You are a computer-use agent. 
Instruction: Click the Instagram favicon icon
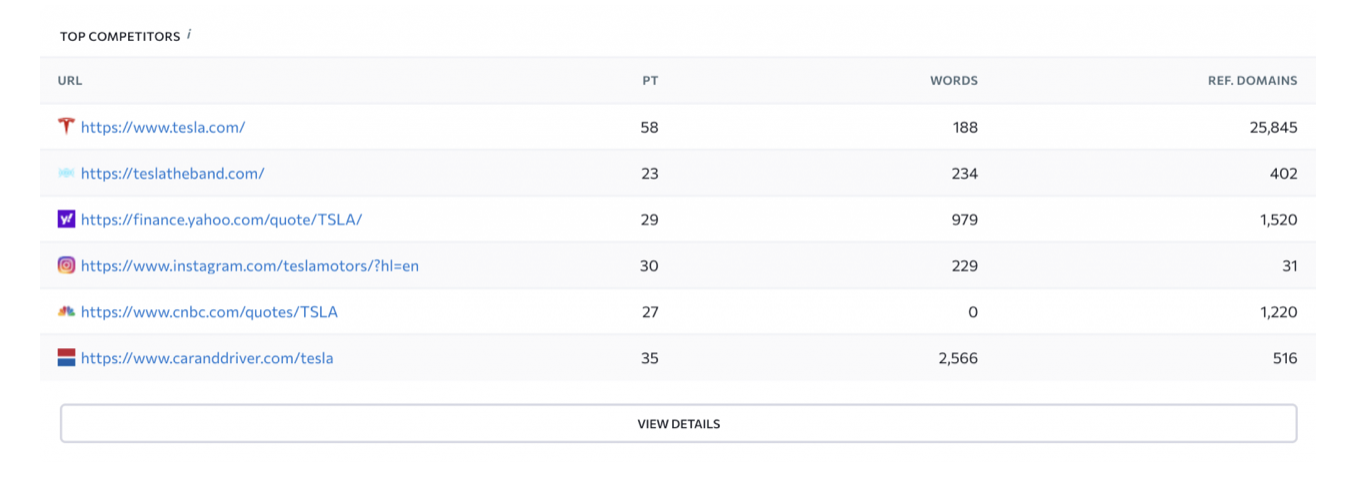point(67,265)
